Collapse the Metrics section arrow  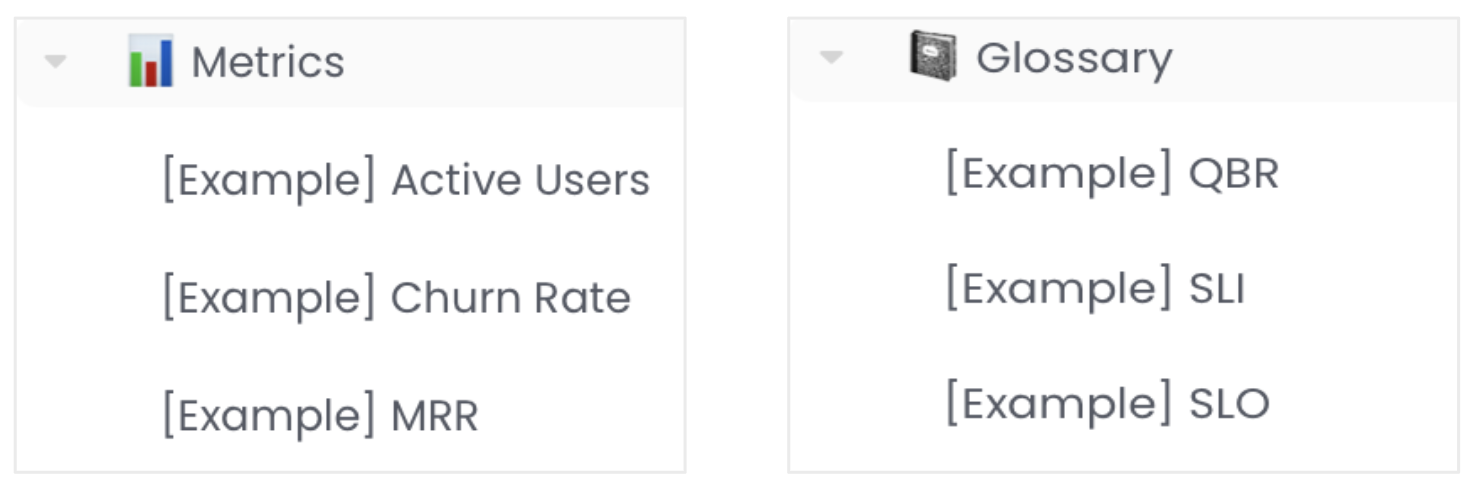(56, 62)
